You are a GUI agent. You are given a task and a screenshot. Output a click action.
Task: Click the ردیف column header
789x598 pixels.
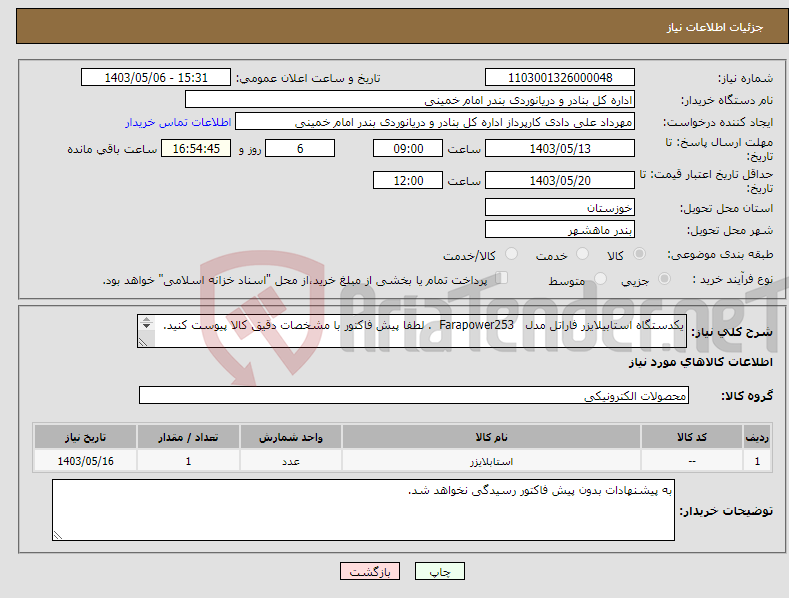(757, 437)
